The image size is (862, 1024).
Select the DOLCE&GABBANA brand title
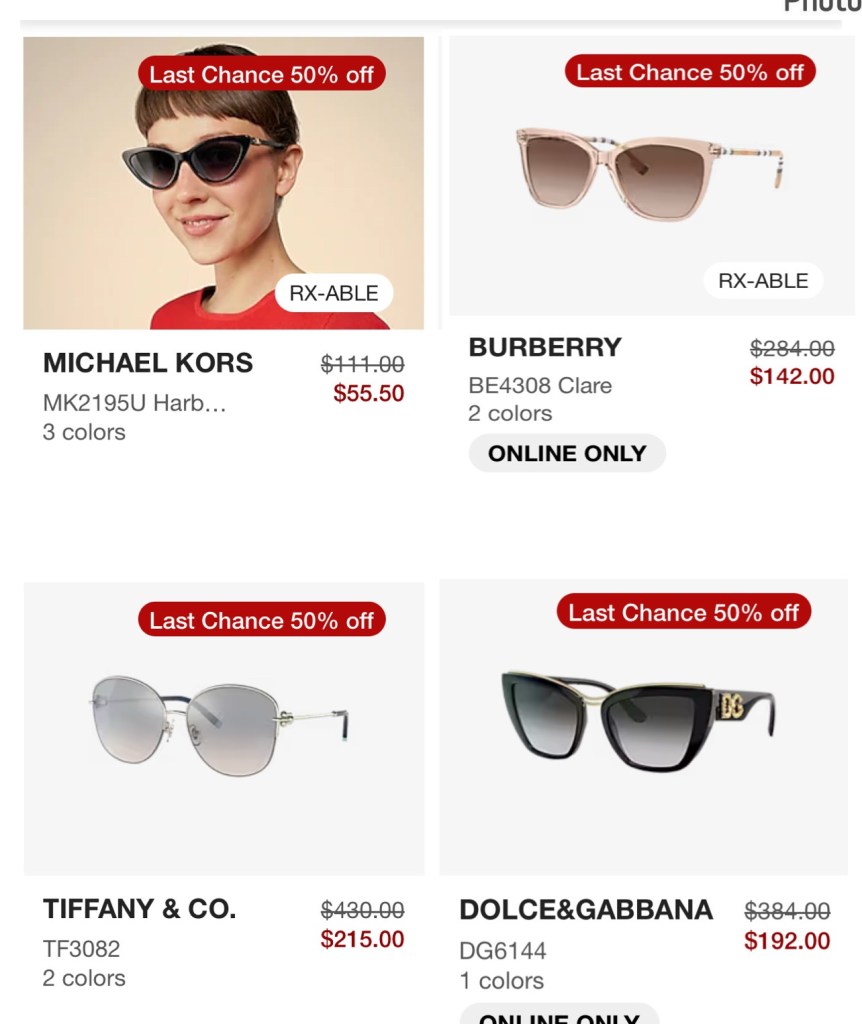[x=586, y=910]
